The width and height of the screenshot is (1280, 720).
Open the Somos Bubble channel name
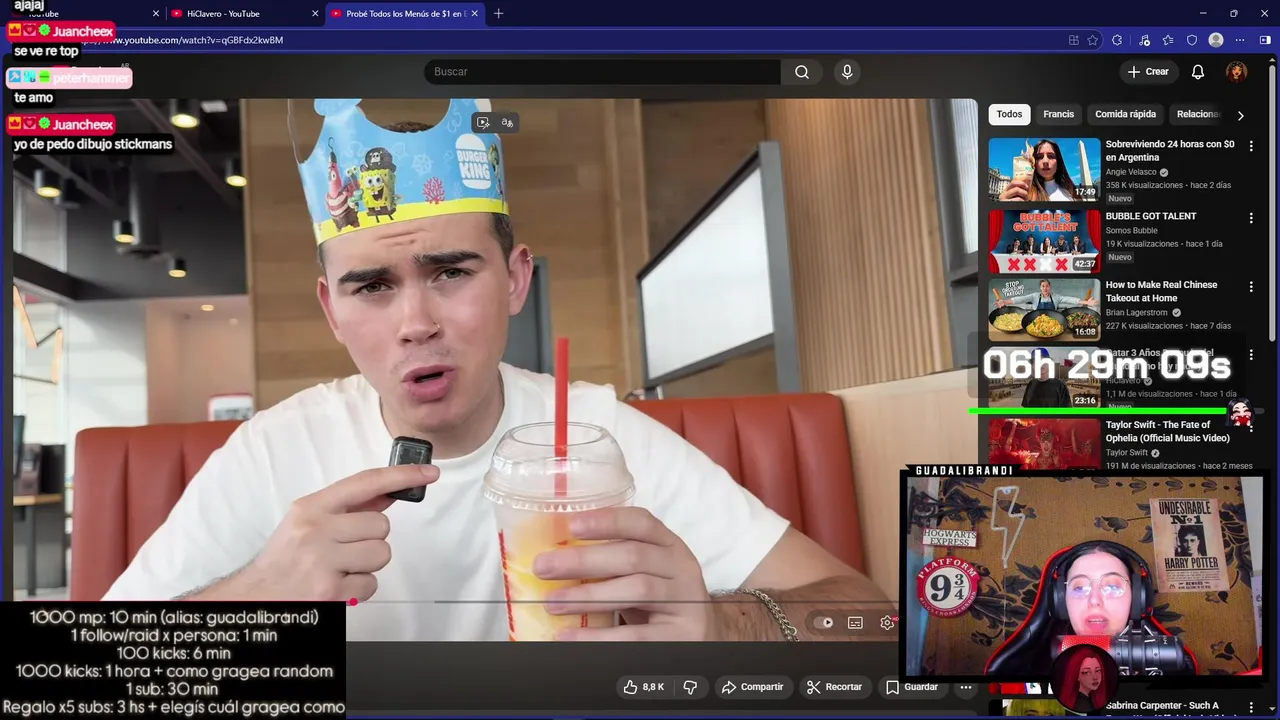coord(1131,231)
